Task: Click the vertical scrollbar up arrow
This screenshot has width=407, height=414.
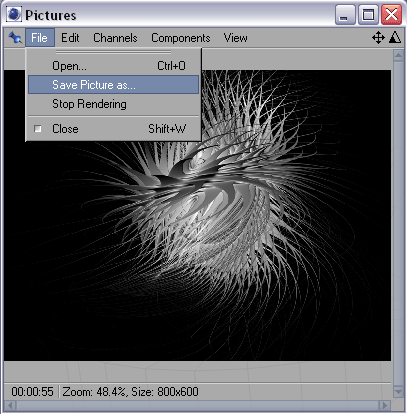Action: click(398, 56)
